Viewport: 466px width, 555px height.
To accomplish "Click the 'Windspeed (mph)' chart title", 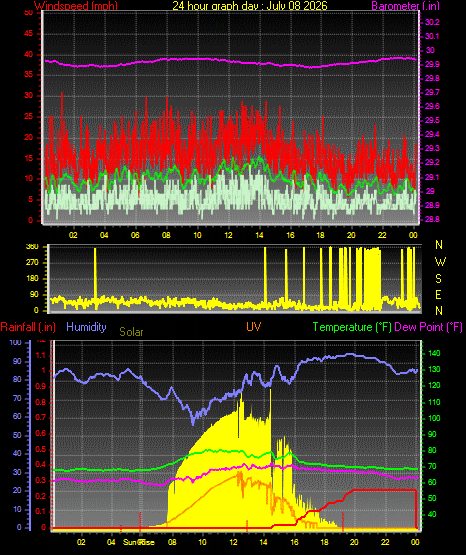I will tap(76, 6).
